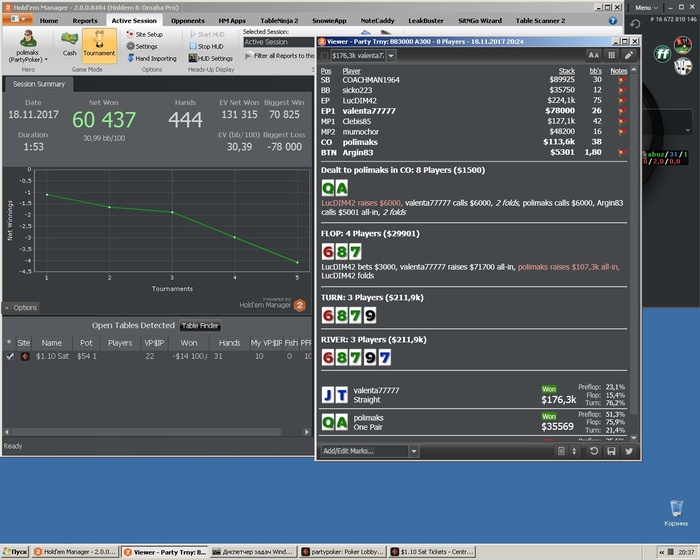The height and width of the screenshot is (560, 700).
Task: Click right arrow of the tables horizontal scrollbar
Action: click(307, 432)
